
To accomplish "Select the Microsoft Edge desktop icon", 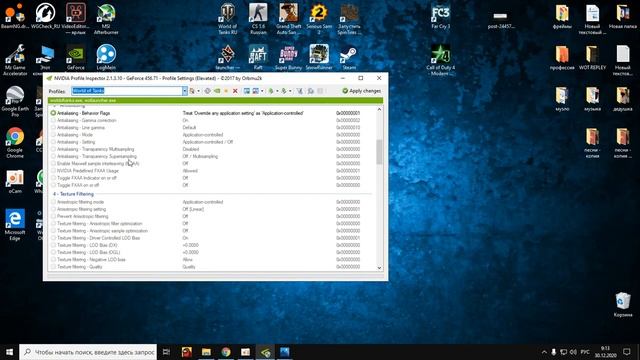I will click(x=15, y=225).
